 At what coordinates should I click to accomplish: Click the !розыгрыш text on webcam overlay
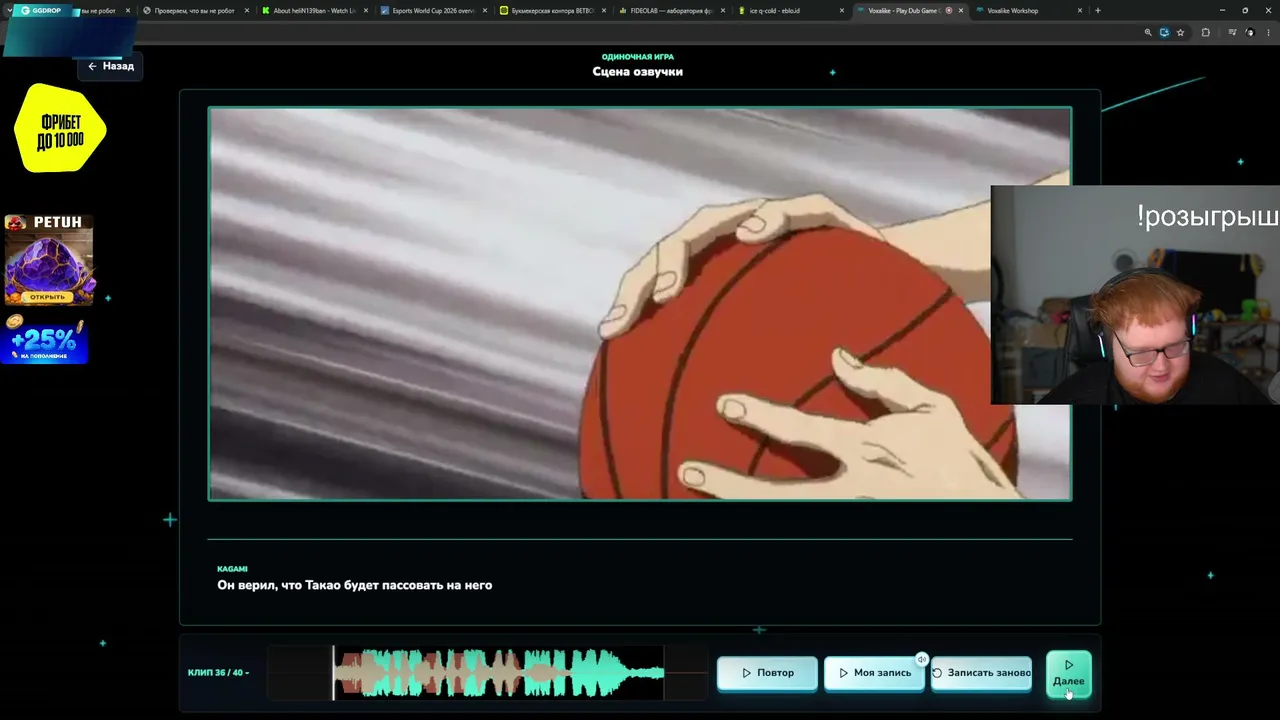pyautogui.click(x=1207, y=217)
